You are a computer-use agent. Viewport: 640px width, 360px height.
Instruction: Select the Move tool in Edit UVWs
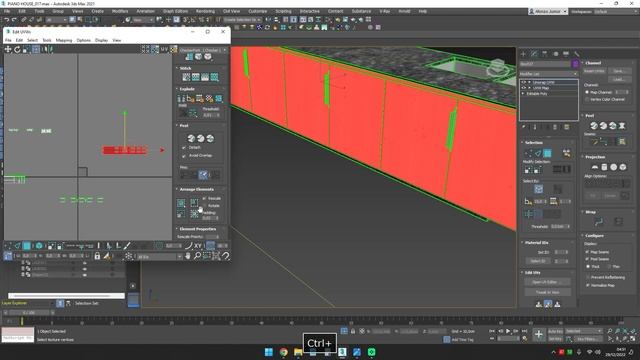coord(8,49)
